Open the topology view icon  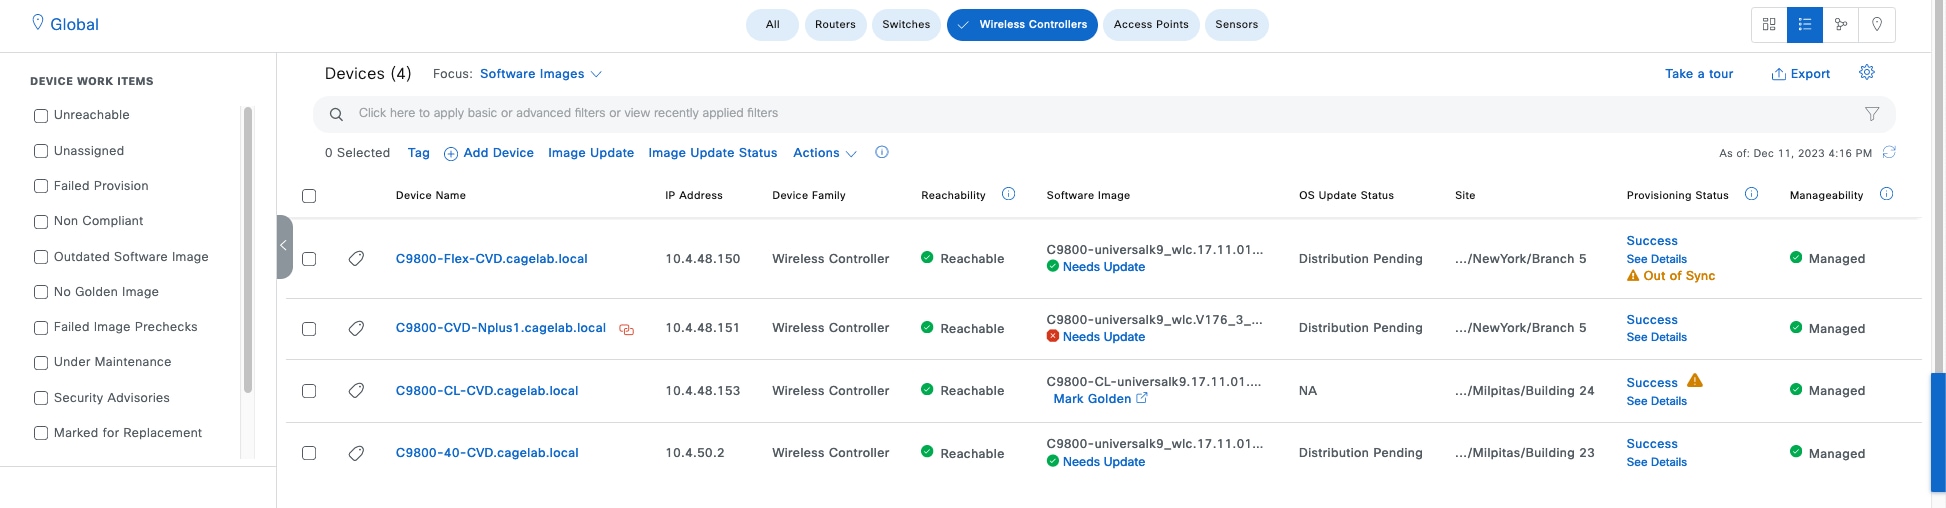tap(1841, 25)
